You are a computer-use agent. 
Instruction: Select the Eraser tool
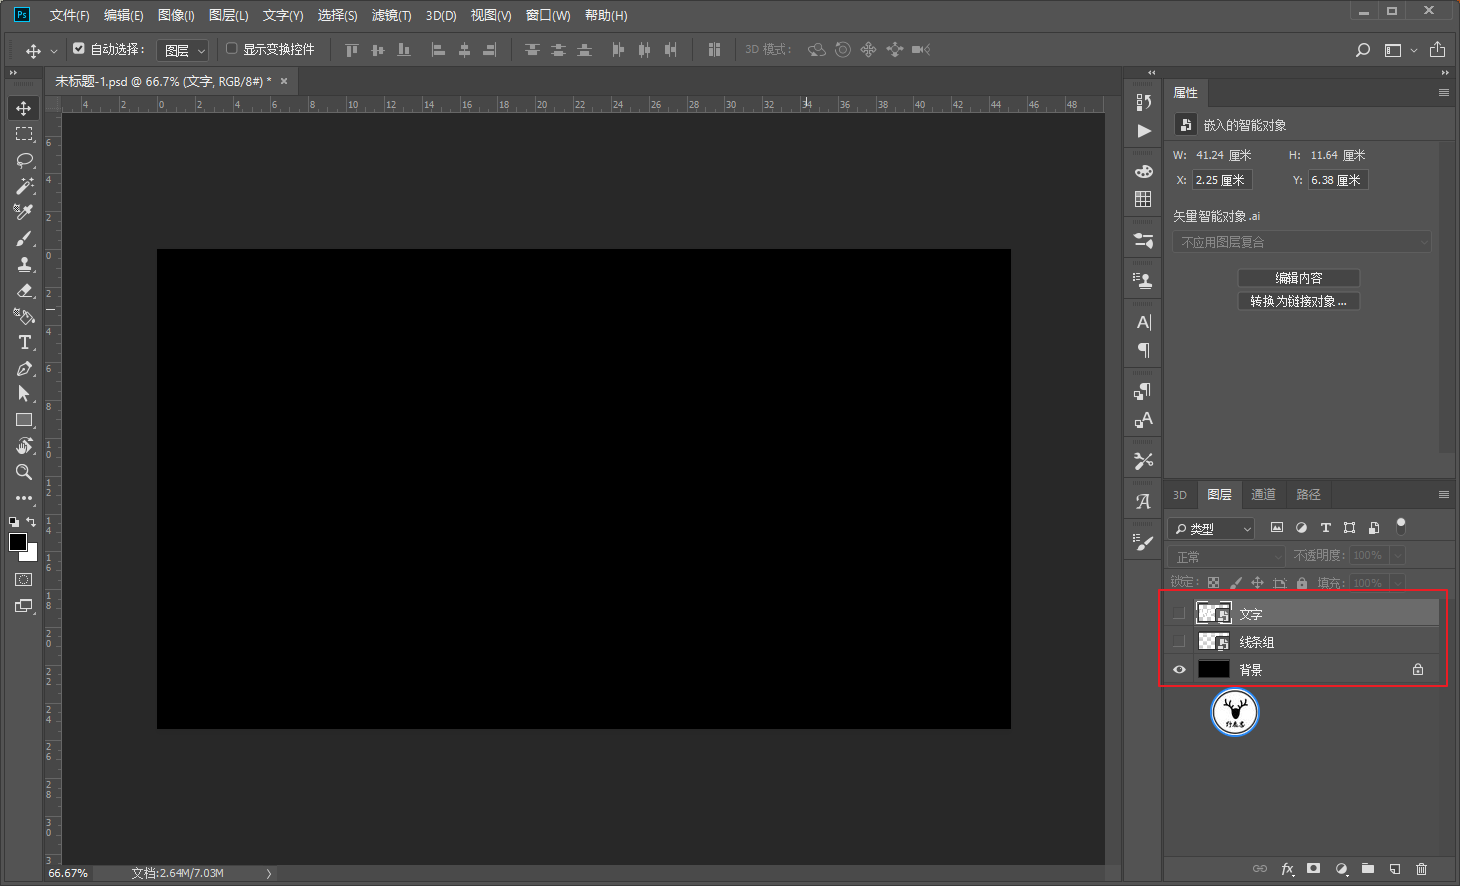pos(24,290)
